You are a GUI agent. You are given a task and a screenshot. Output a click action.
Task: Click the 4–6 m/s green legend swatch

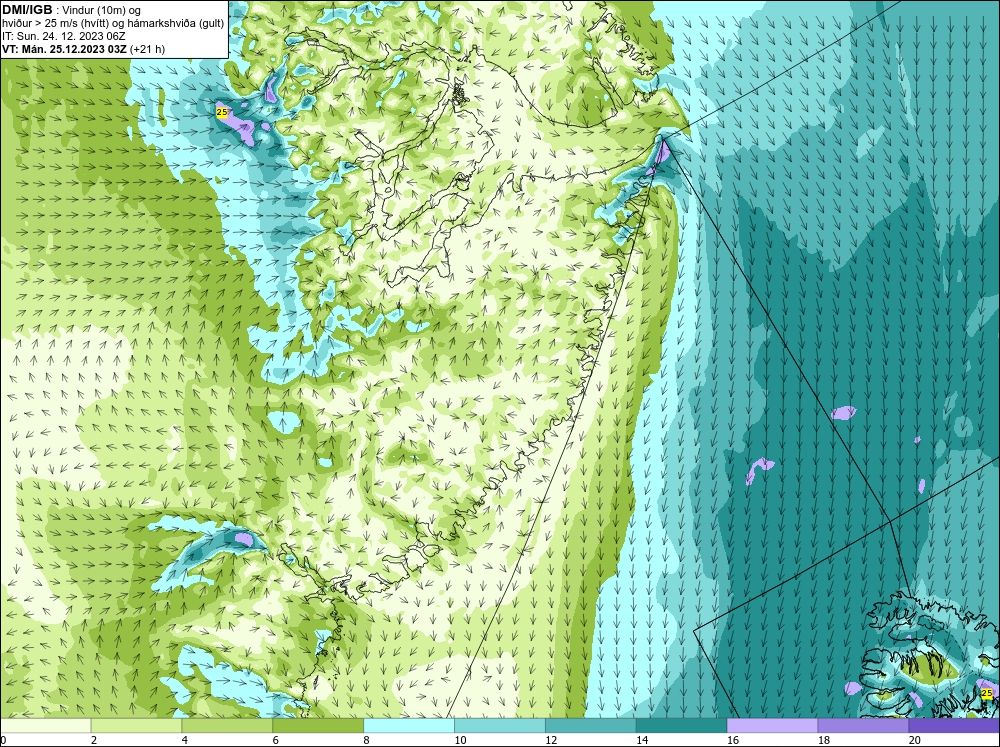point(227,726)
